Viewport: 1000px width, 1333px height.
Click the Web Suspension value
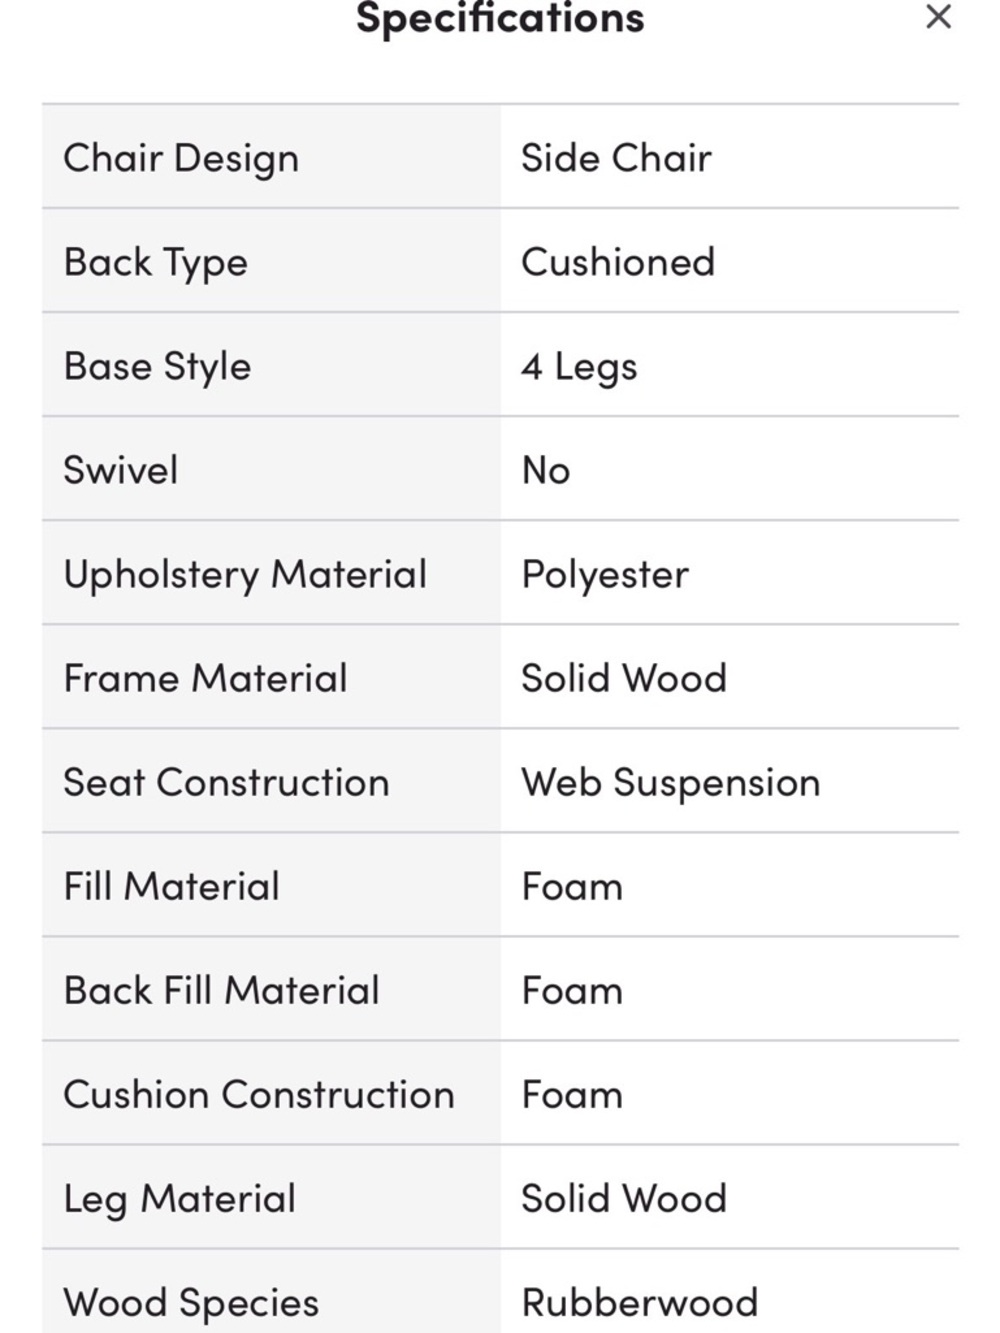pos(671,783)
